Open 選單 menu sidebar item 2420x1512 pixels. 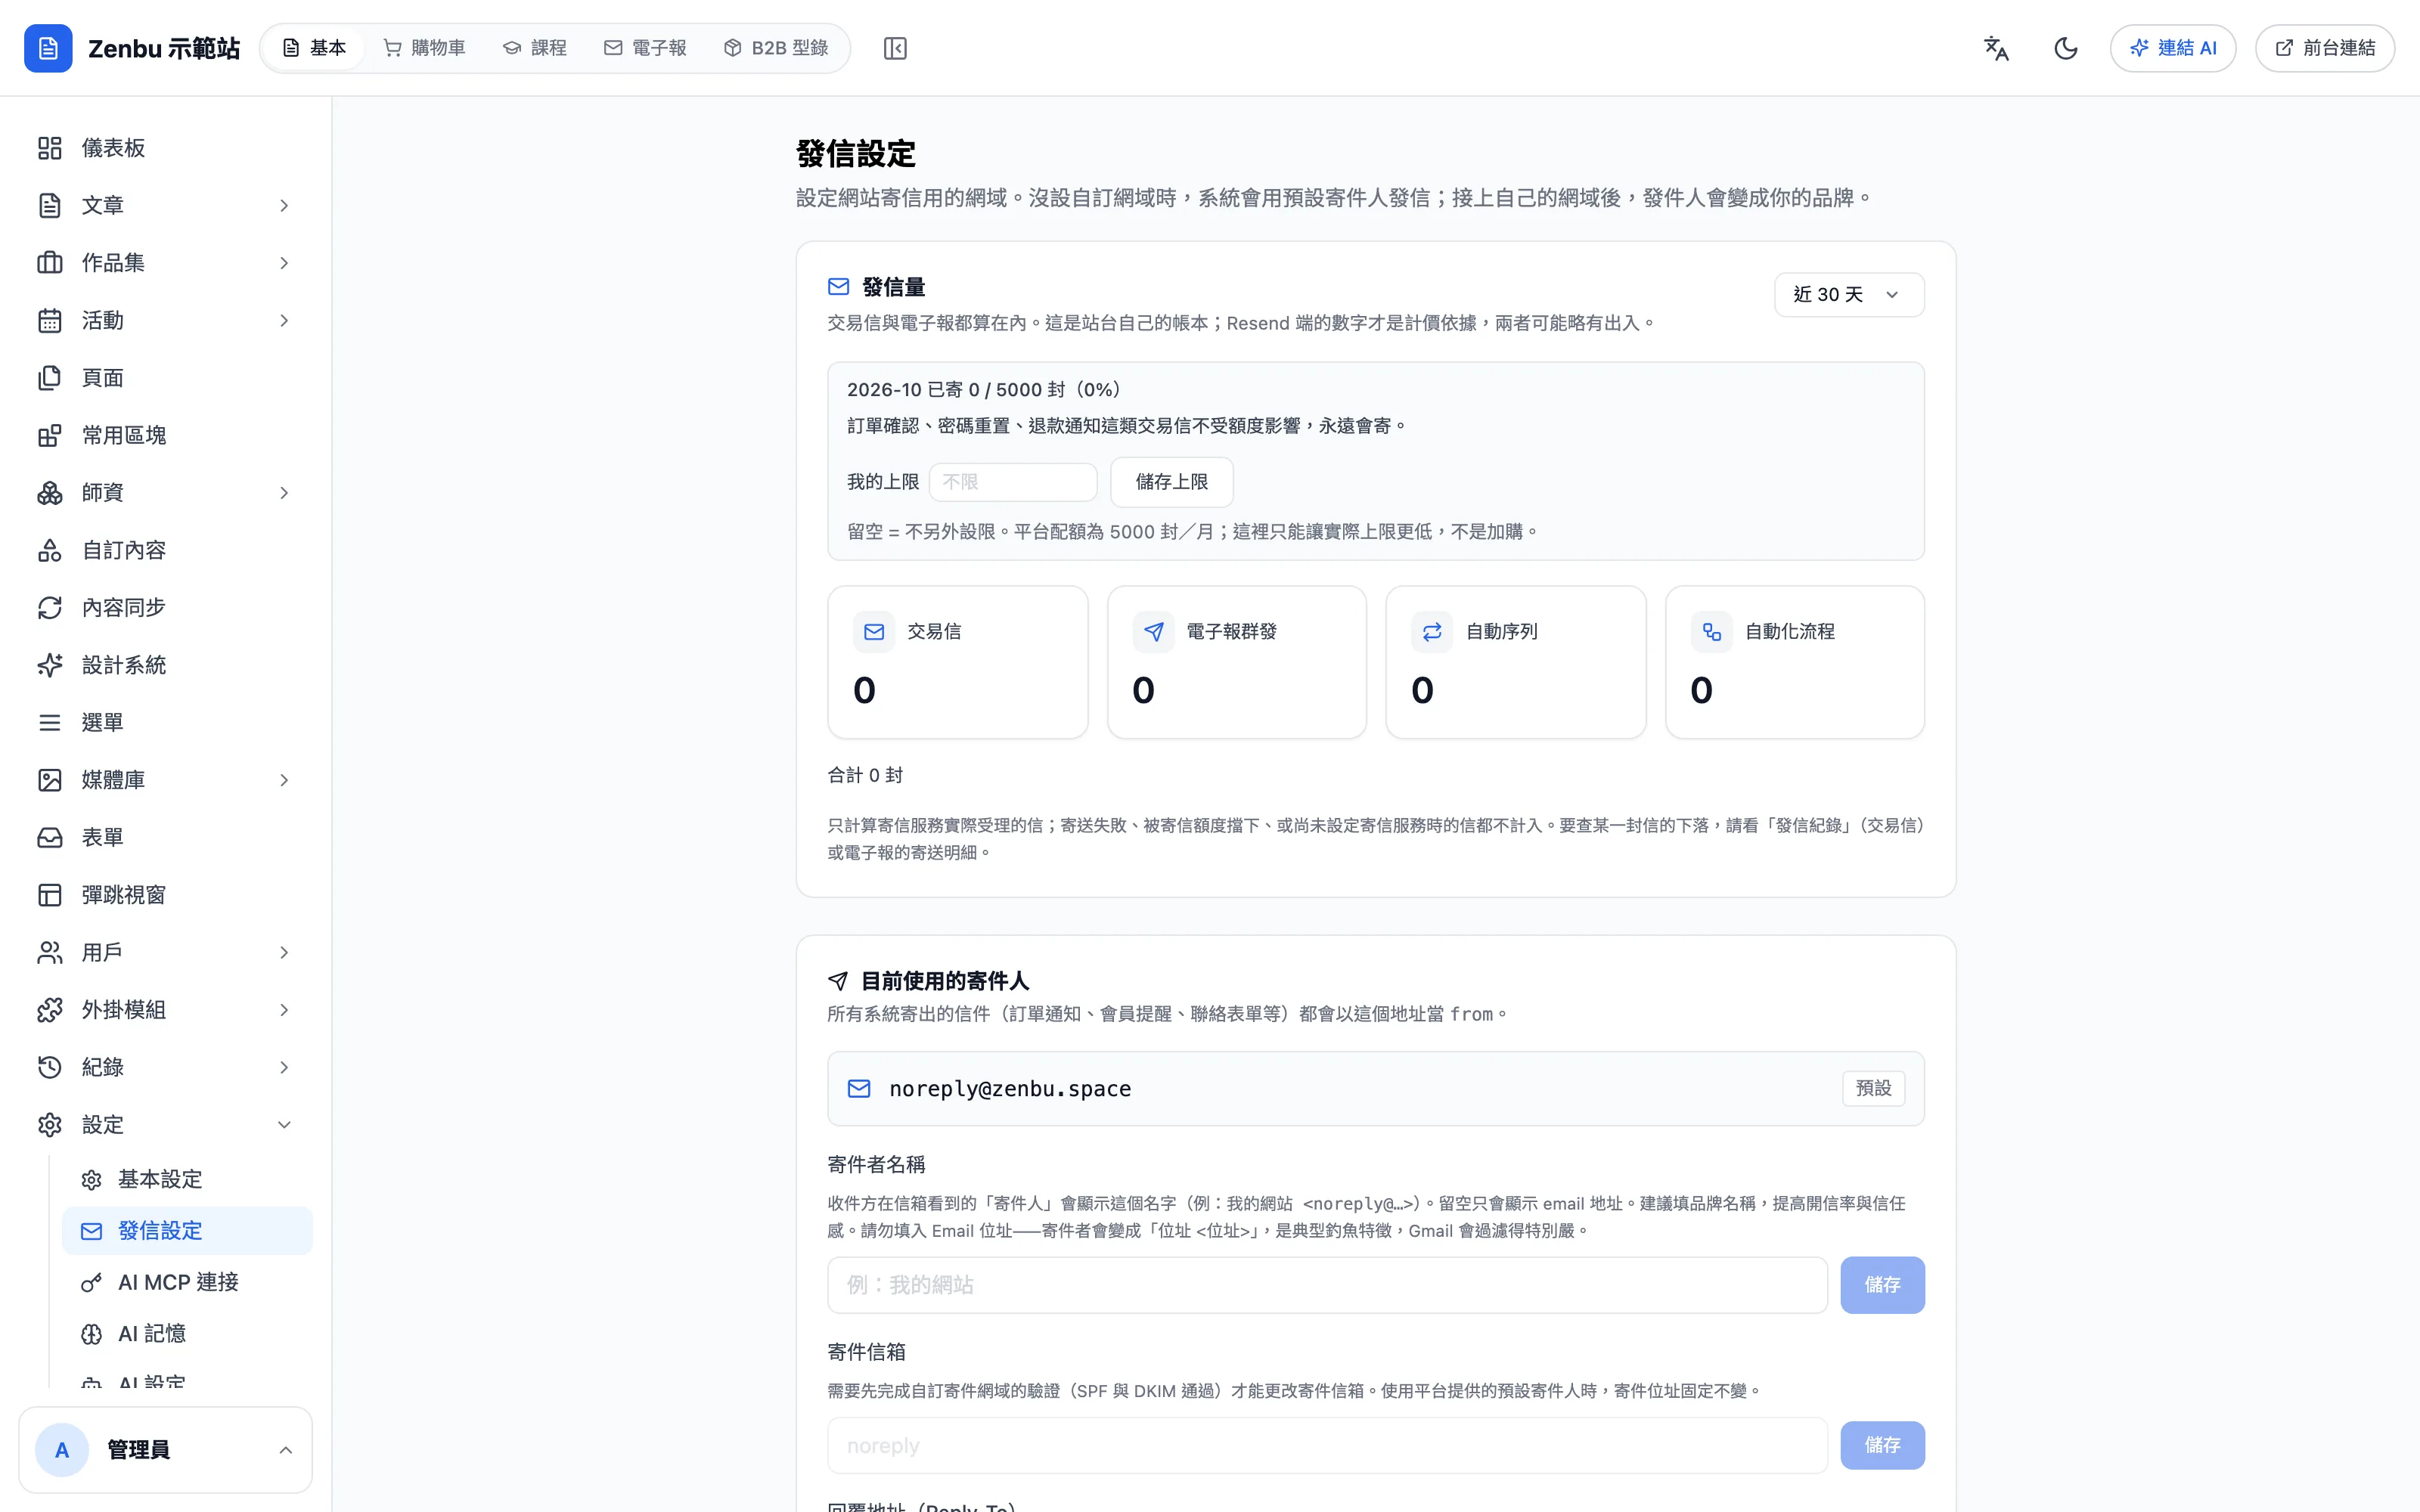[x=166, y=722]
